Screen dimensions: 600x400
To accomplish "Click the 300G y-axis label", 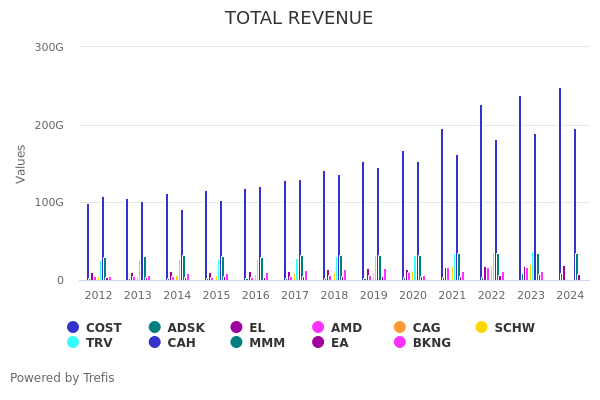I will (48, 47).
